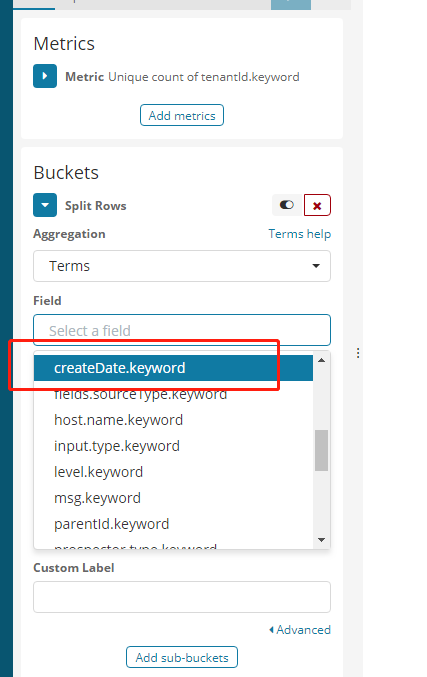The image size is (427, 677).
Task: Click the Add sub-buckets button
Action: pos(182,657)
